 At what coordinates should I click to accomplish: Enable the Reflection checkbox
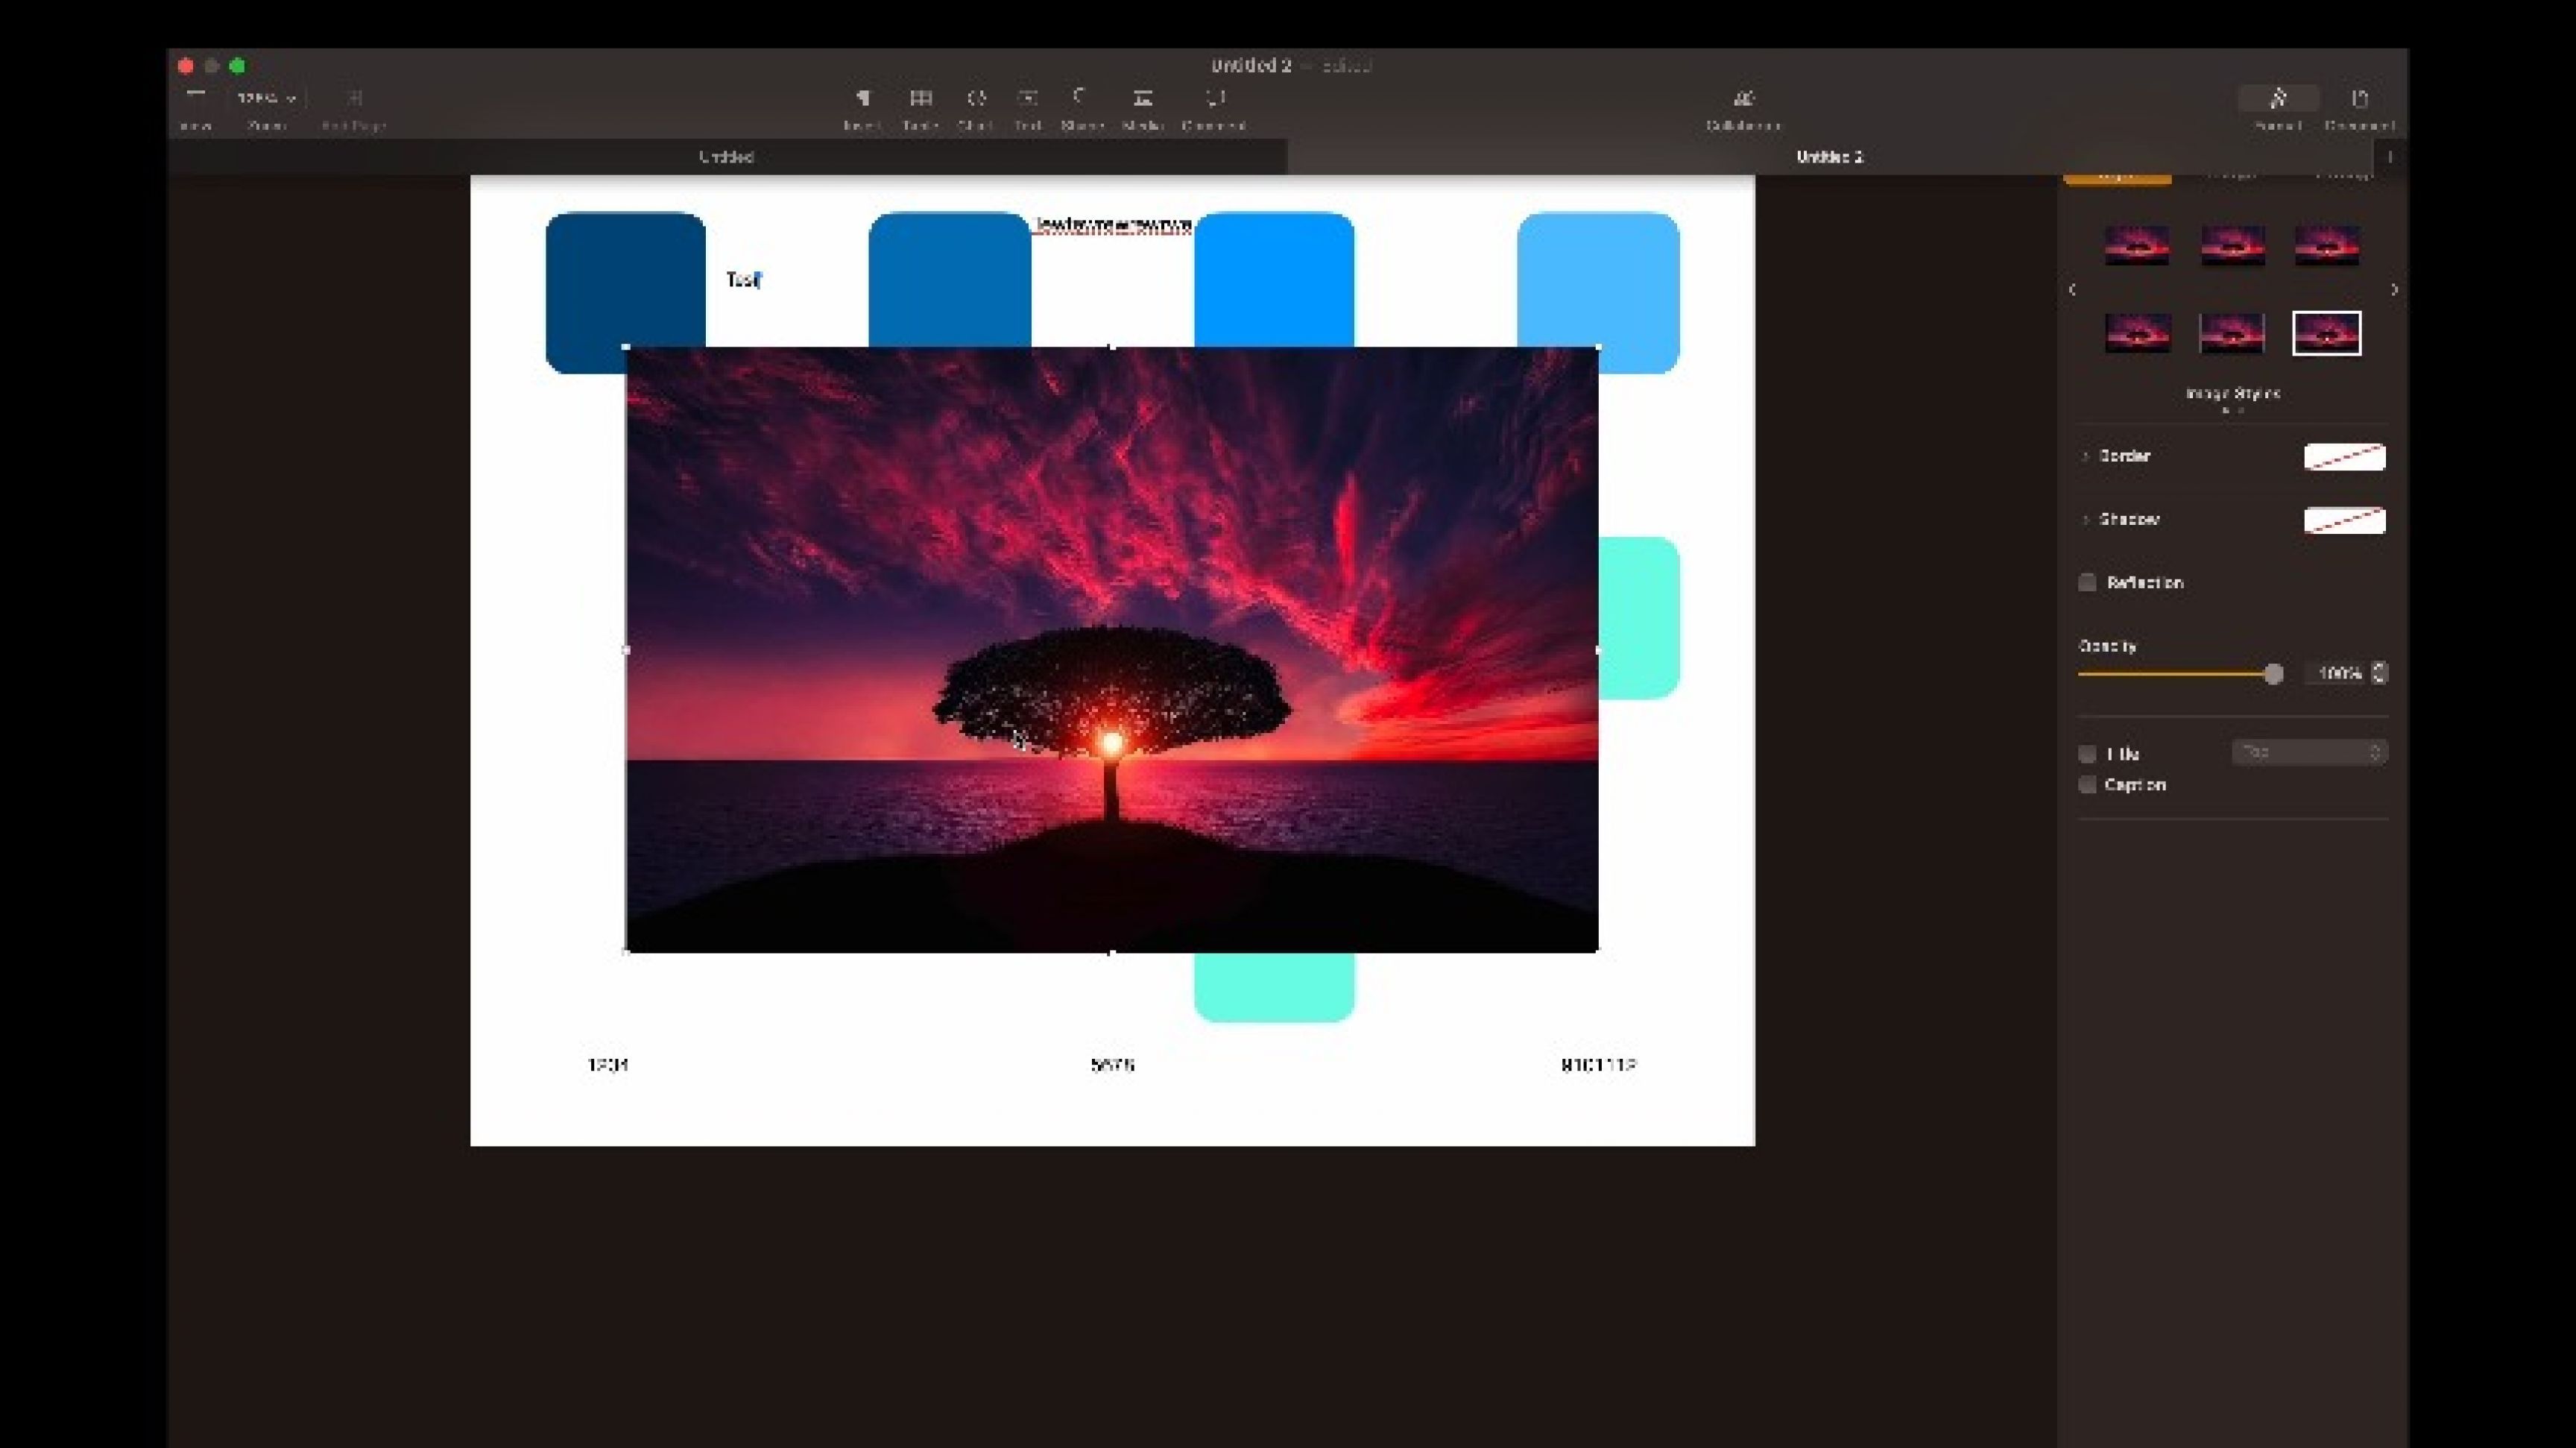pos(2087,583)
